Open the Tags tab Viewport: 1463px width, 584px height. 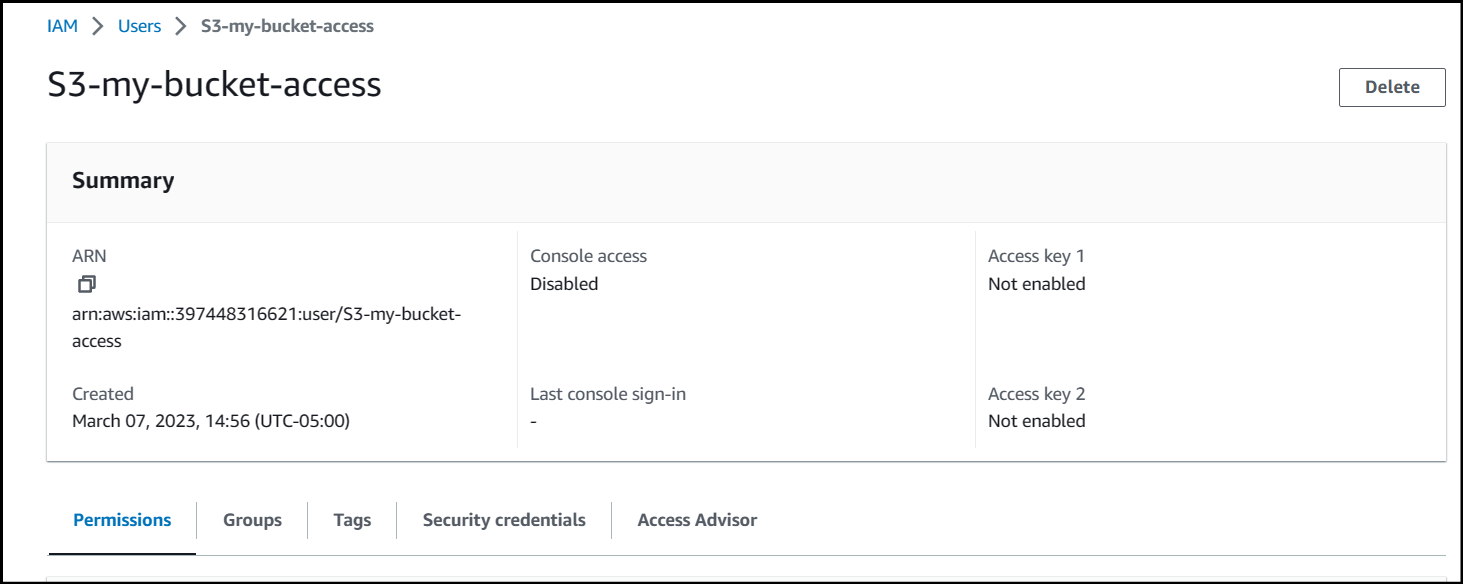click(x=352, y=520)
